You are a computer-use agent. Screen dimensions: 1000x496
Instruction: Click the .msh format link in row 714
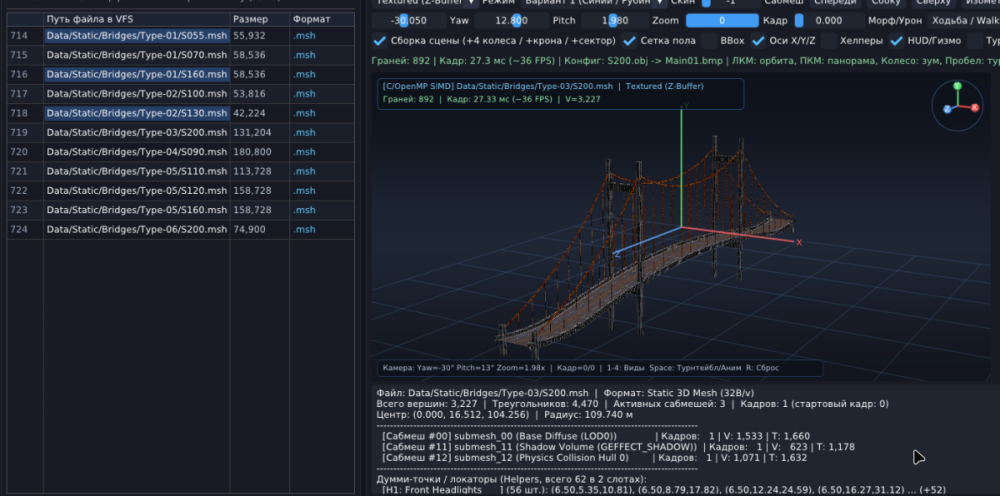[x=304, y=36]
